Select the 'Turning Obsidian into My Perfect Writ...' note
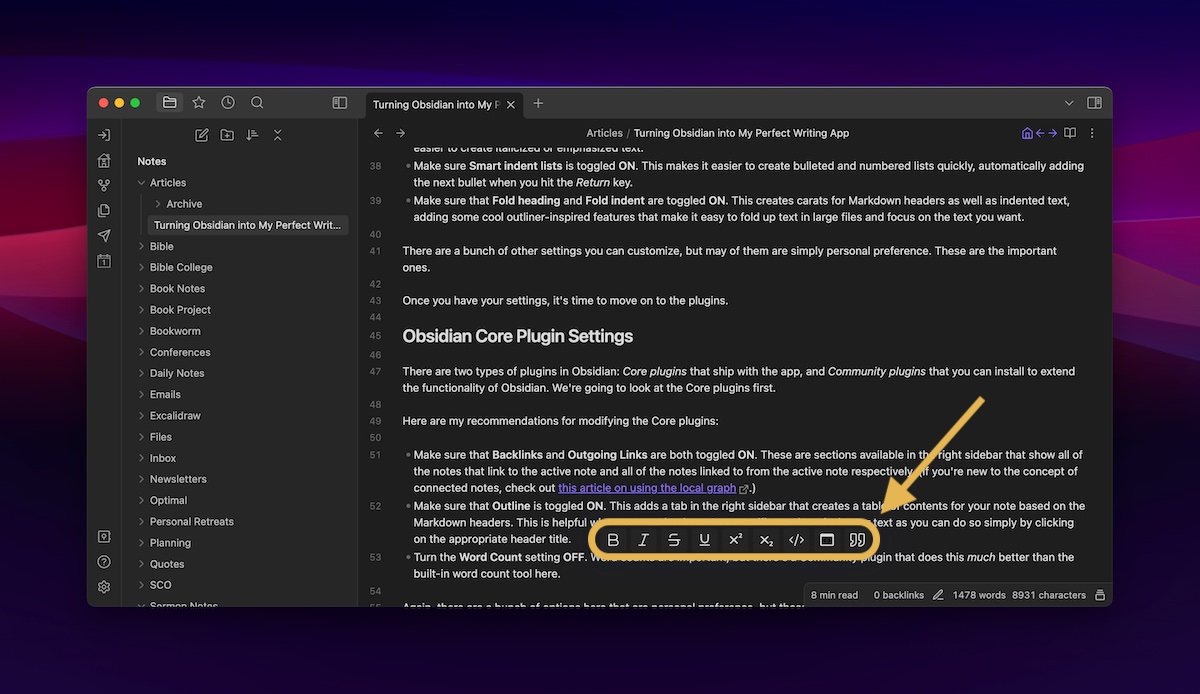 [x=247, y=225]
